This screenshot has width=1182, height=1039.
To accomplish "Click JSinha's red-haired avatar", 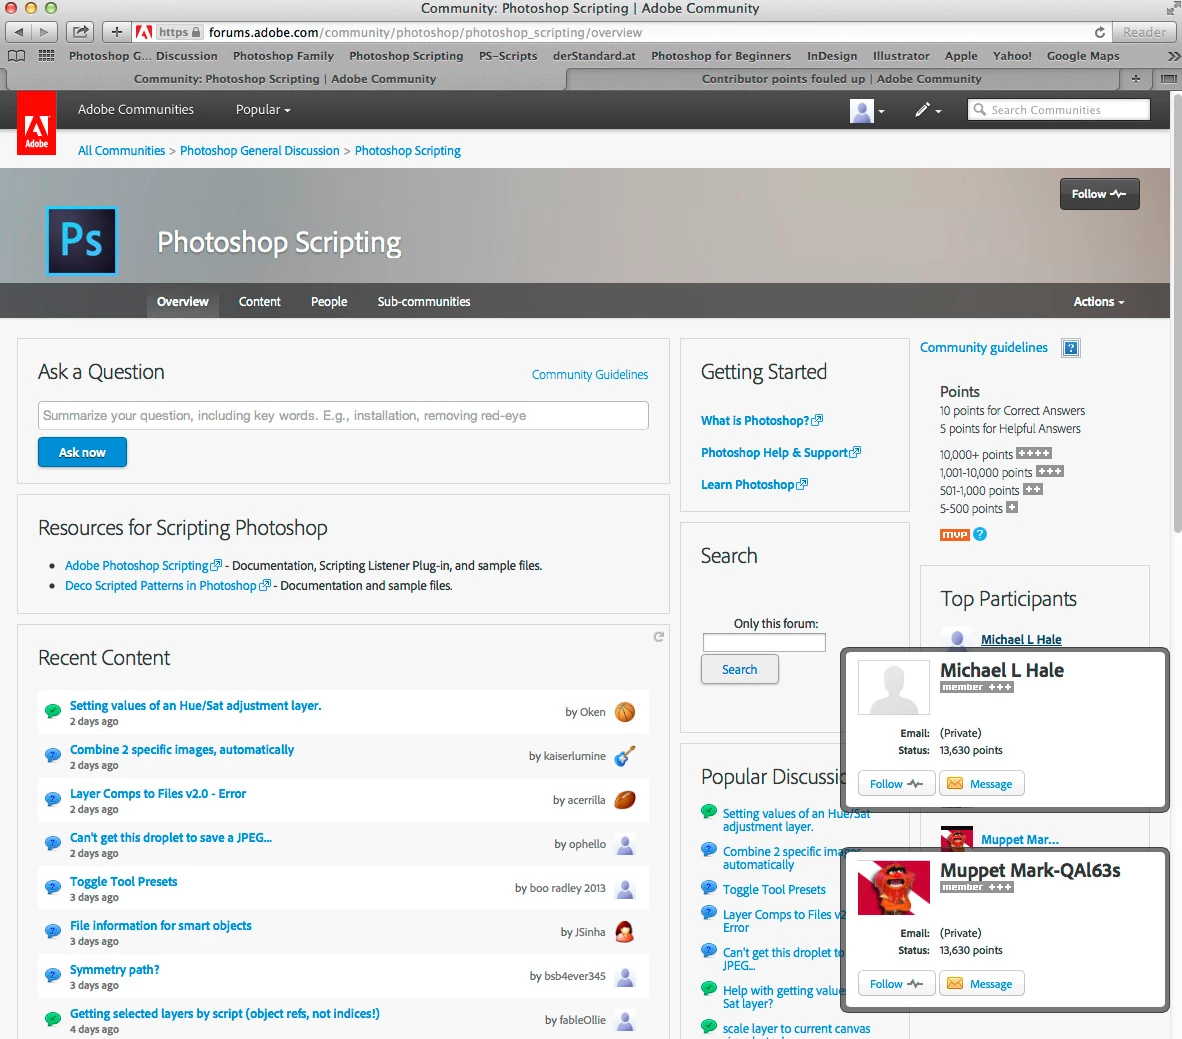I will [625, 932].
